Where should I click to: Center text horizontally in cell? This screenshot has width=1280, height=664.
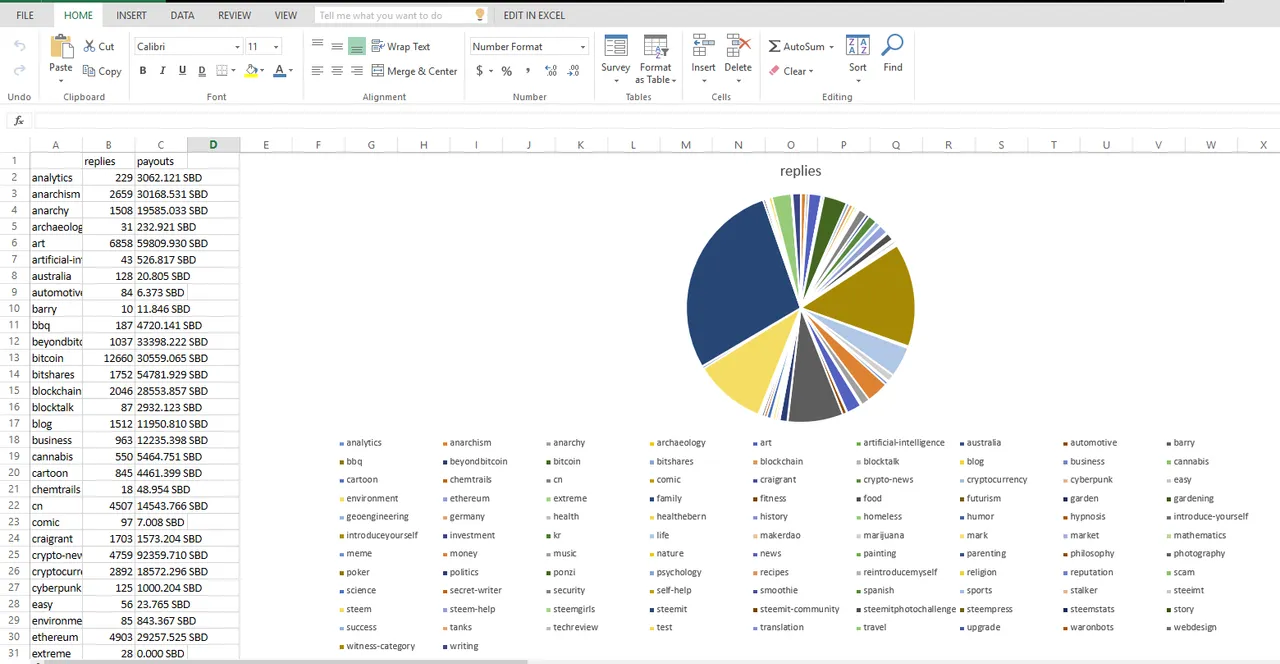pyautogui.click(x=337, y=71)
